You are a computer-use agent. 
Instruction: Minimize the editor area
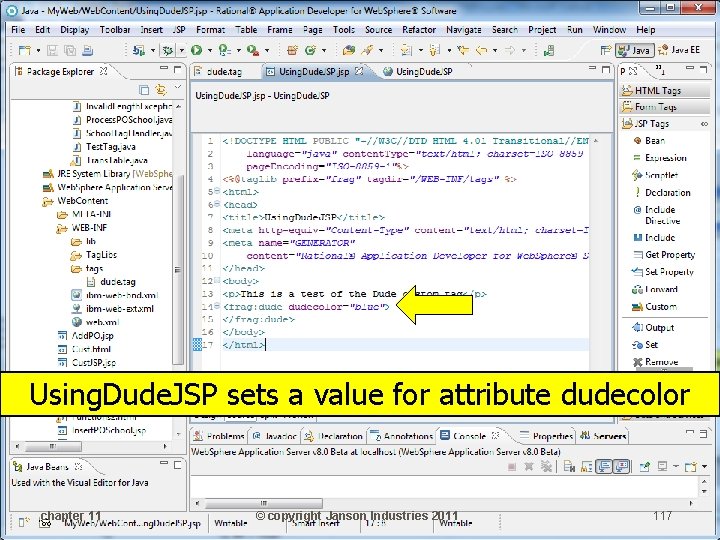point(592,69)
